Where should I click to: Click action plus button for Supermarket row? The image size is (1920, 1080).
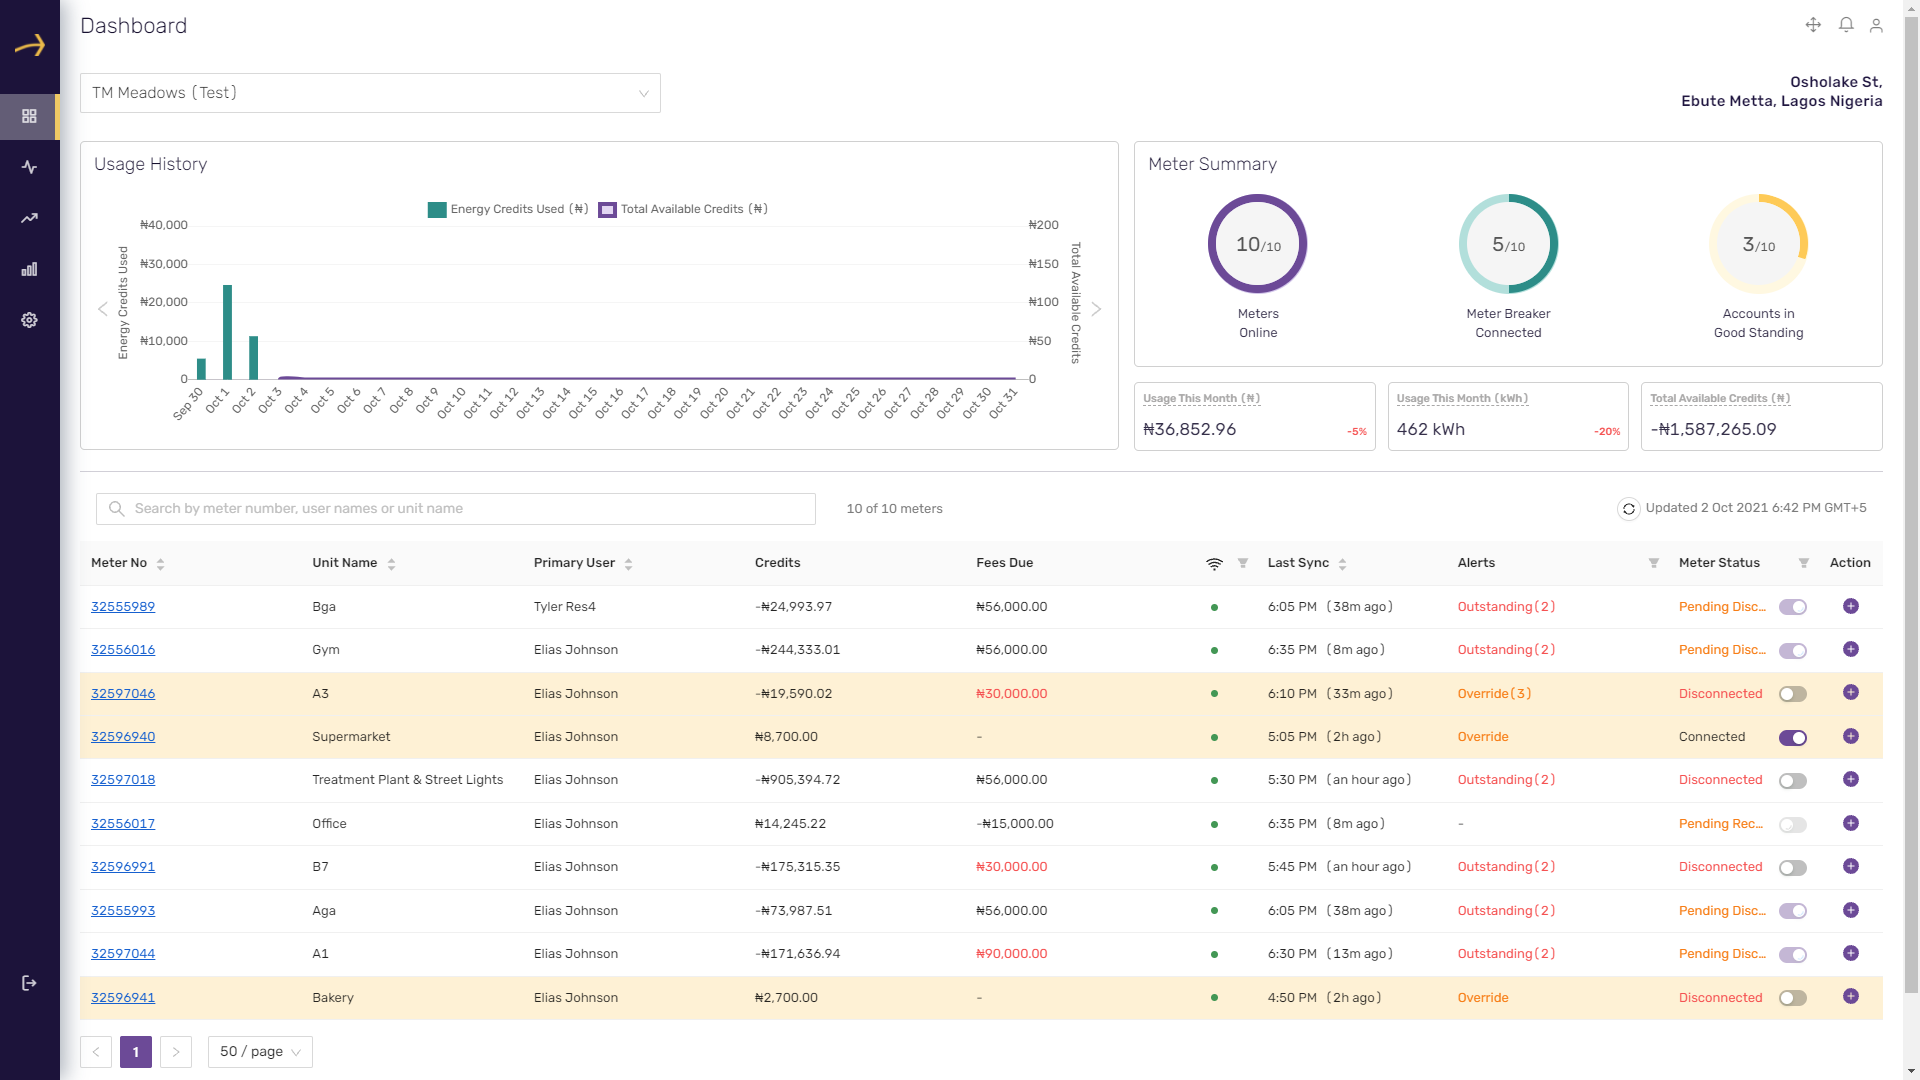(1851, 736)
